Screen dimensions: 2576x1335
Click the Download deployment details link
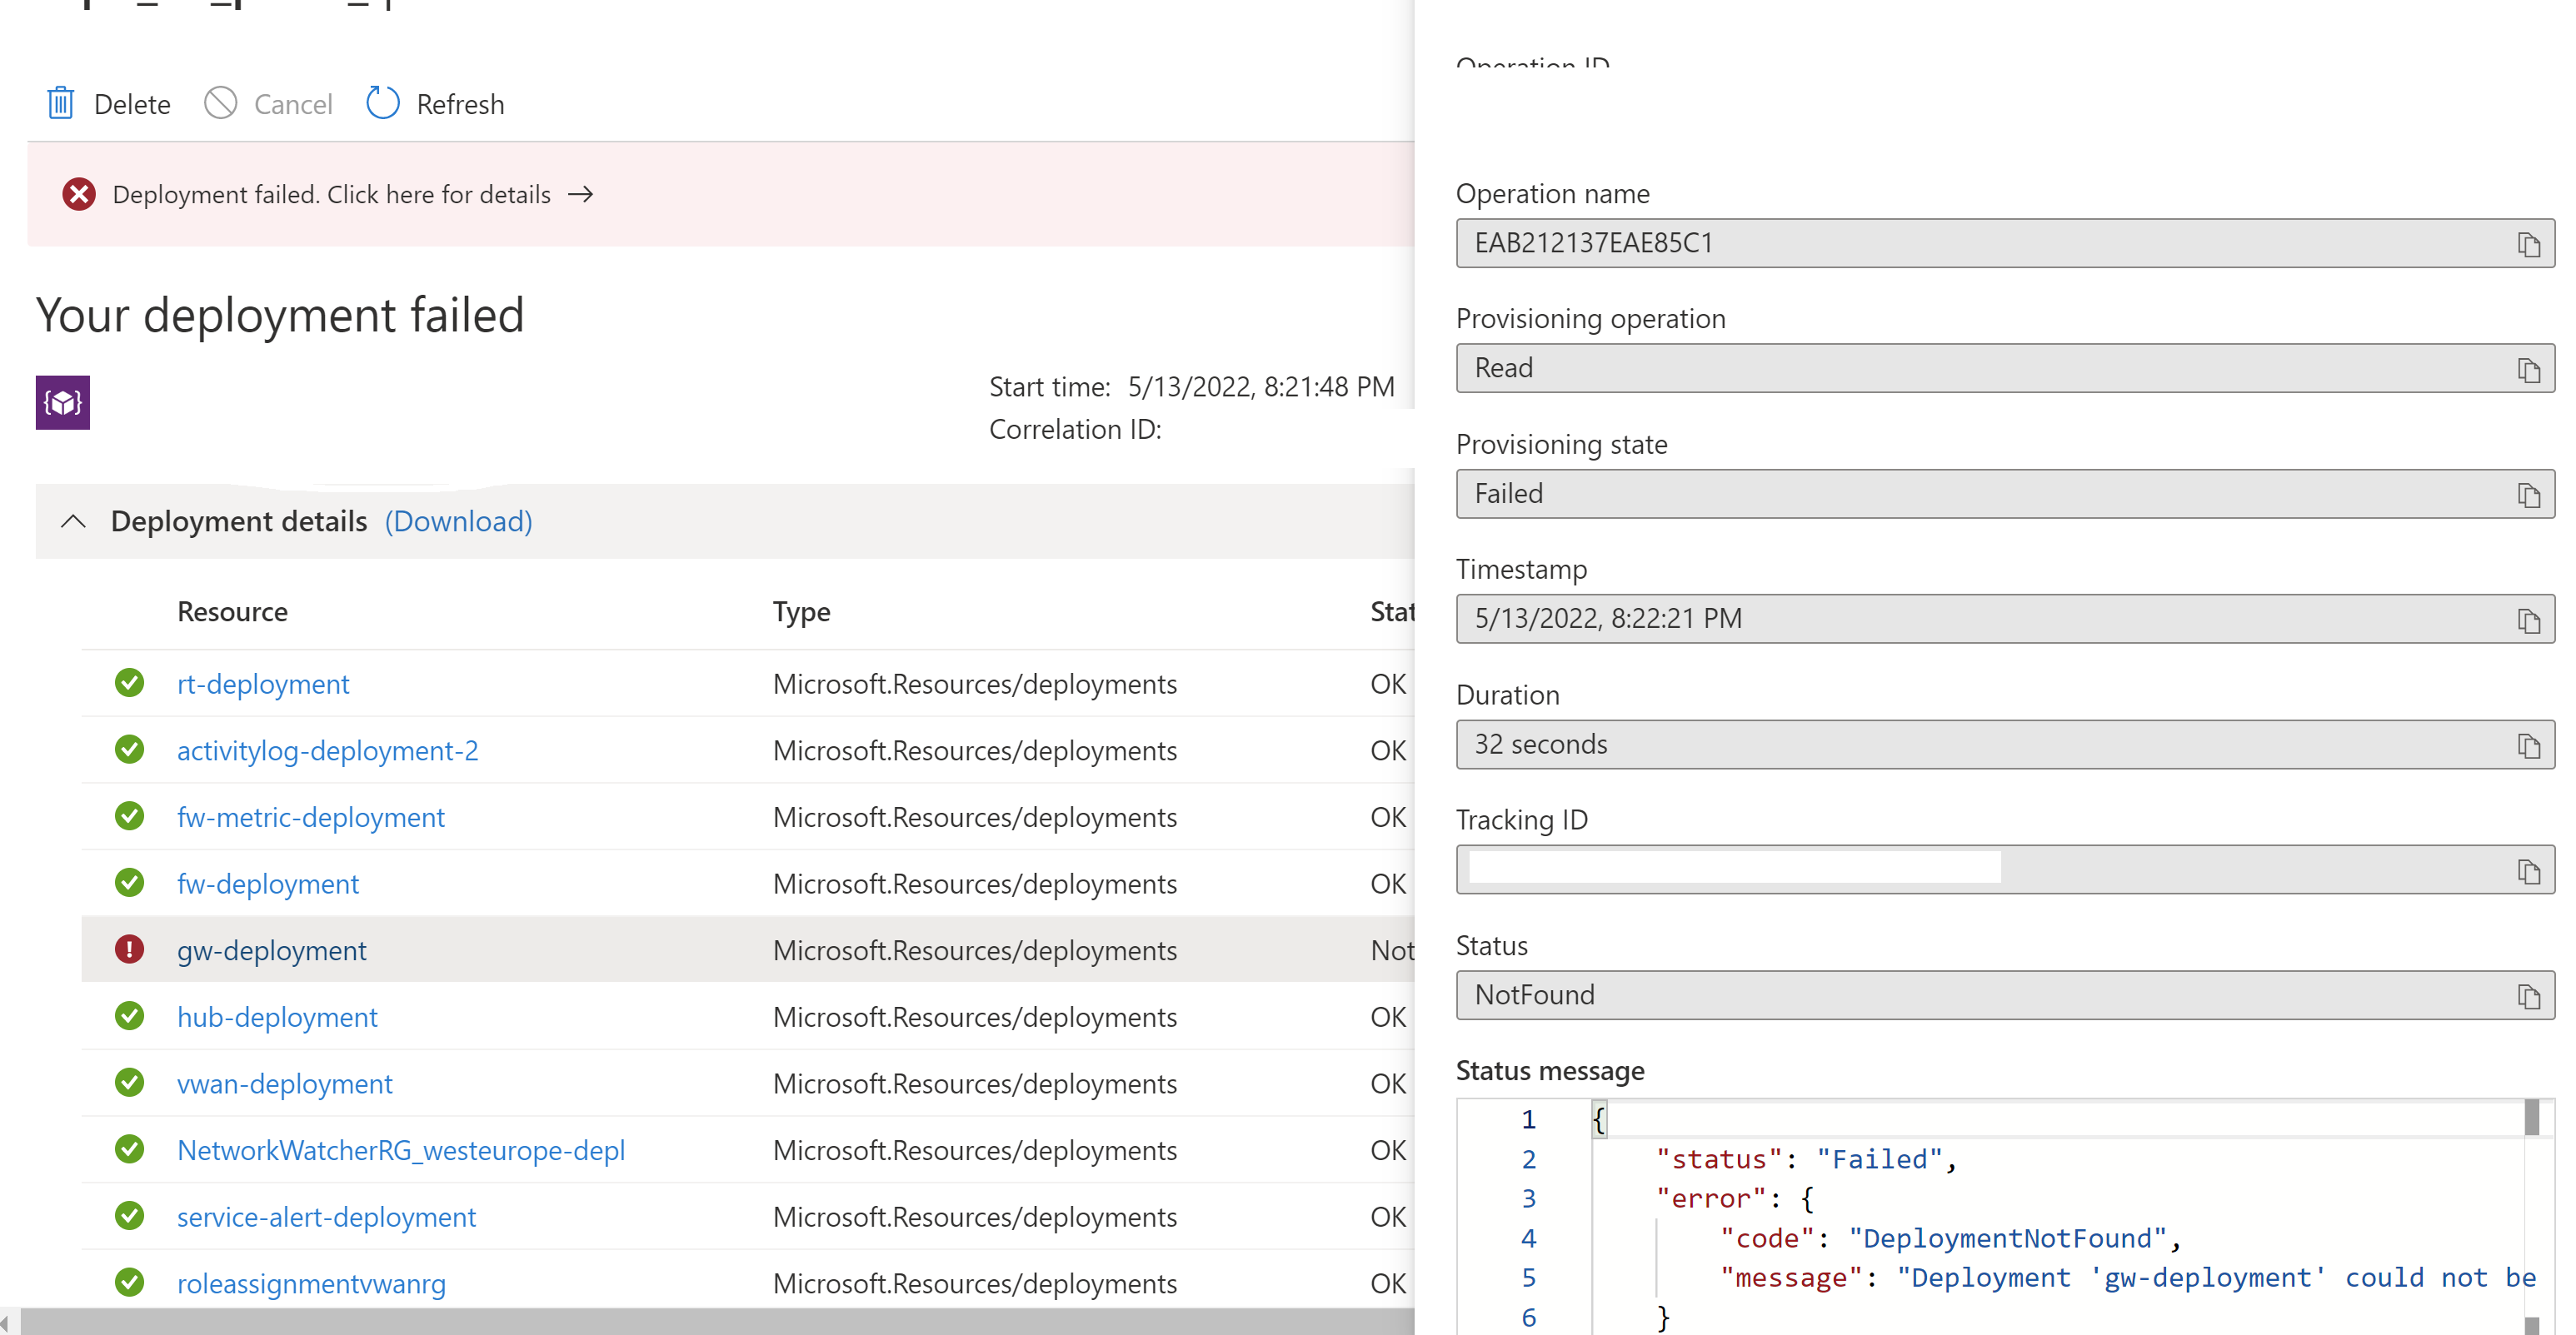(x=458, y=521)
